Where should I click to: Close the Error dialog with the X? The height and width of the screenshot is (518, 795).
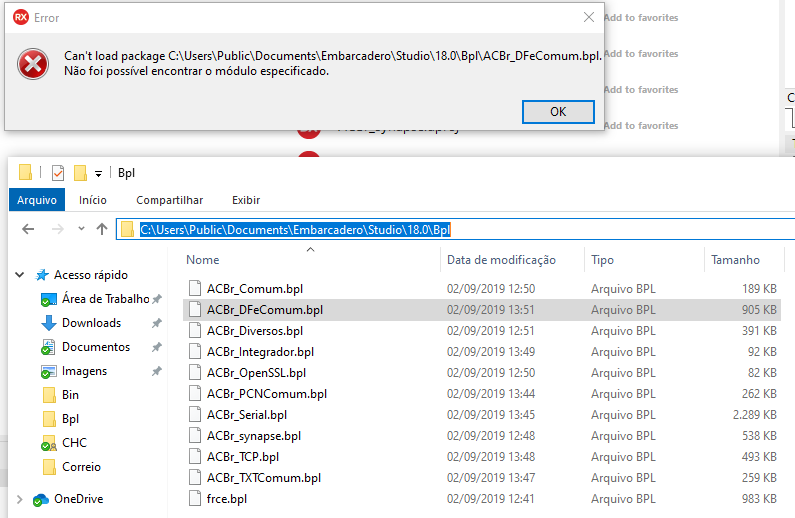589,17
